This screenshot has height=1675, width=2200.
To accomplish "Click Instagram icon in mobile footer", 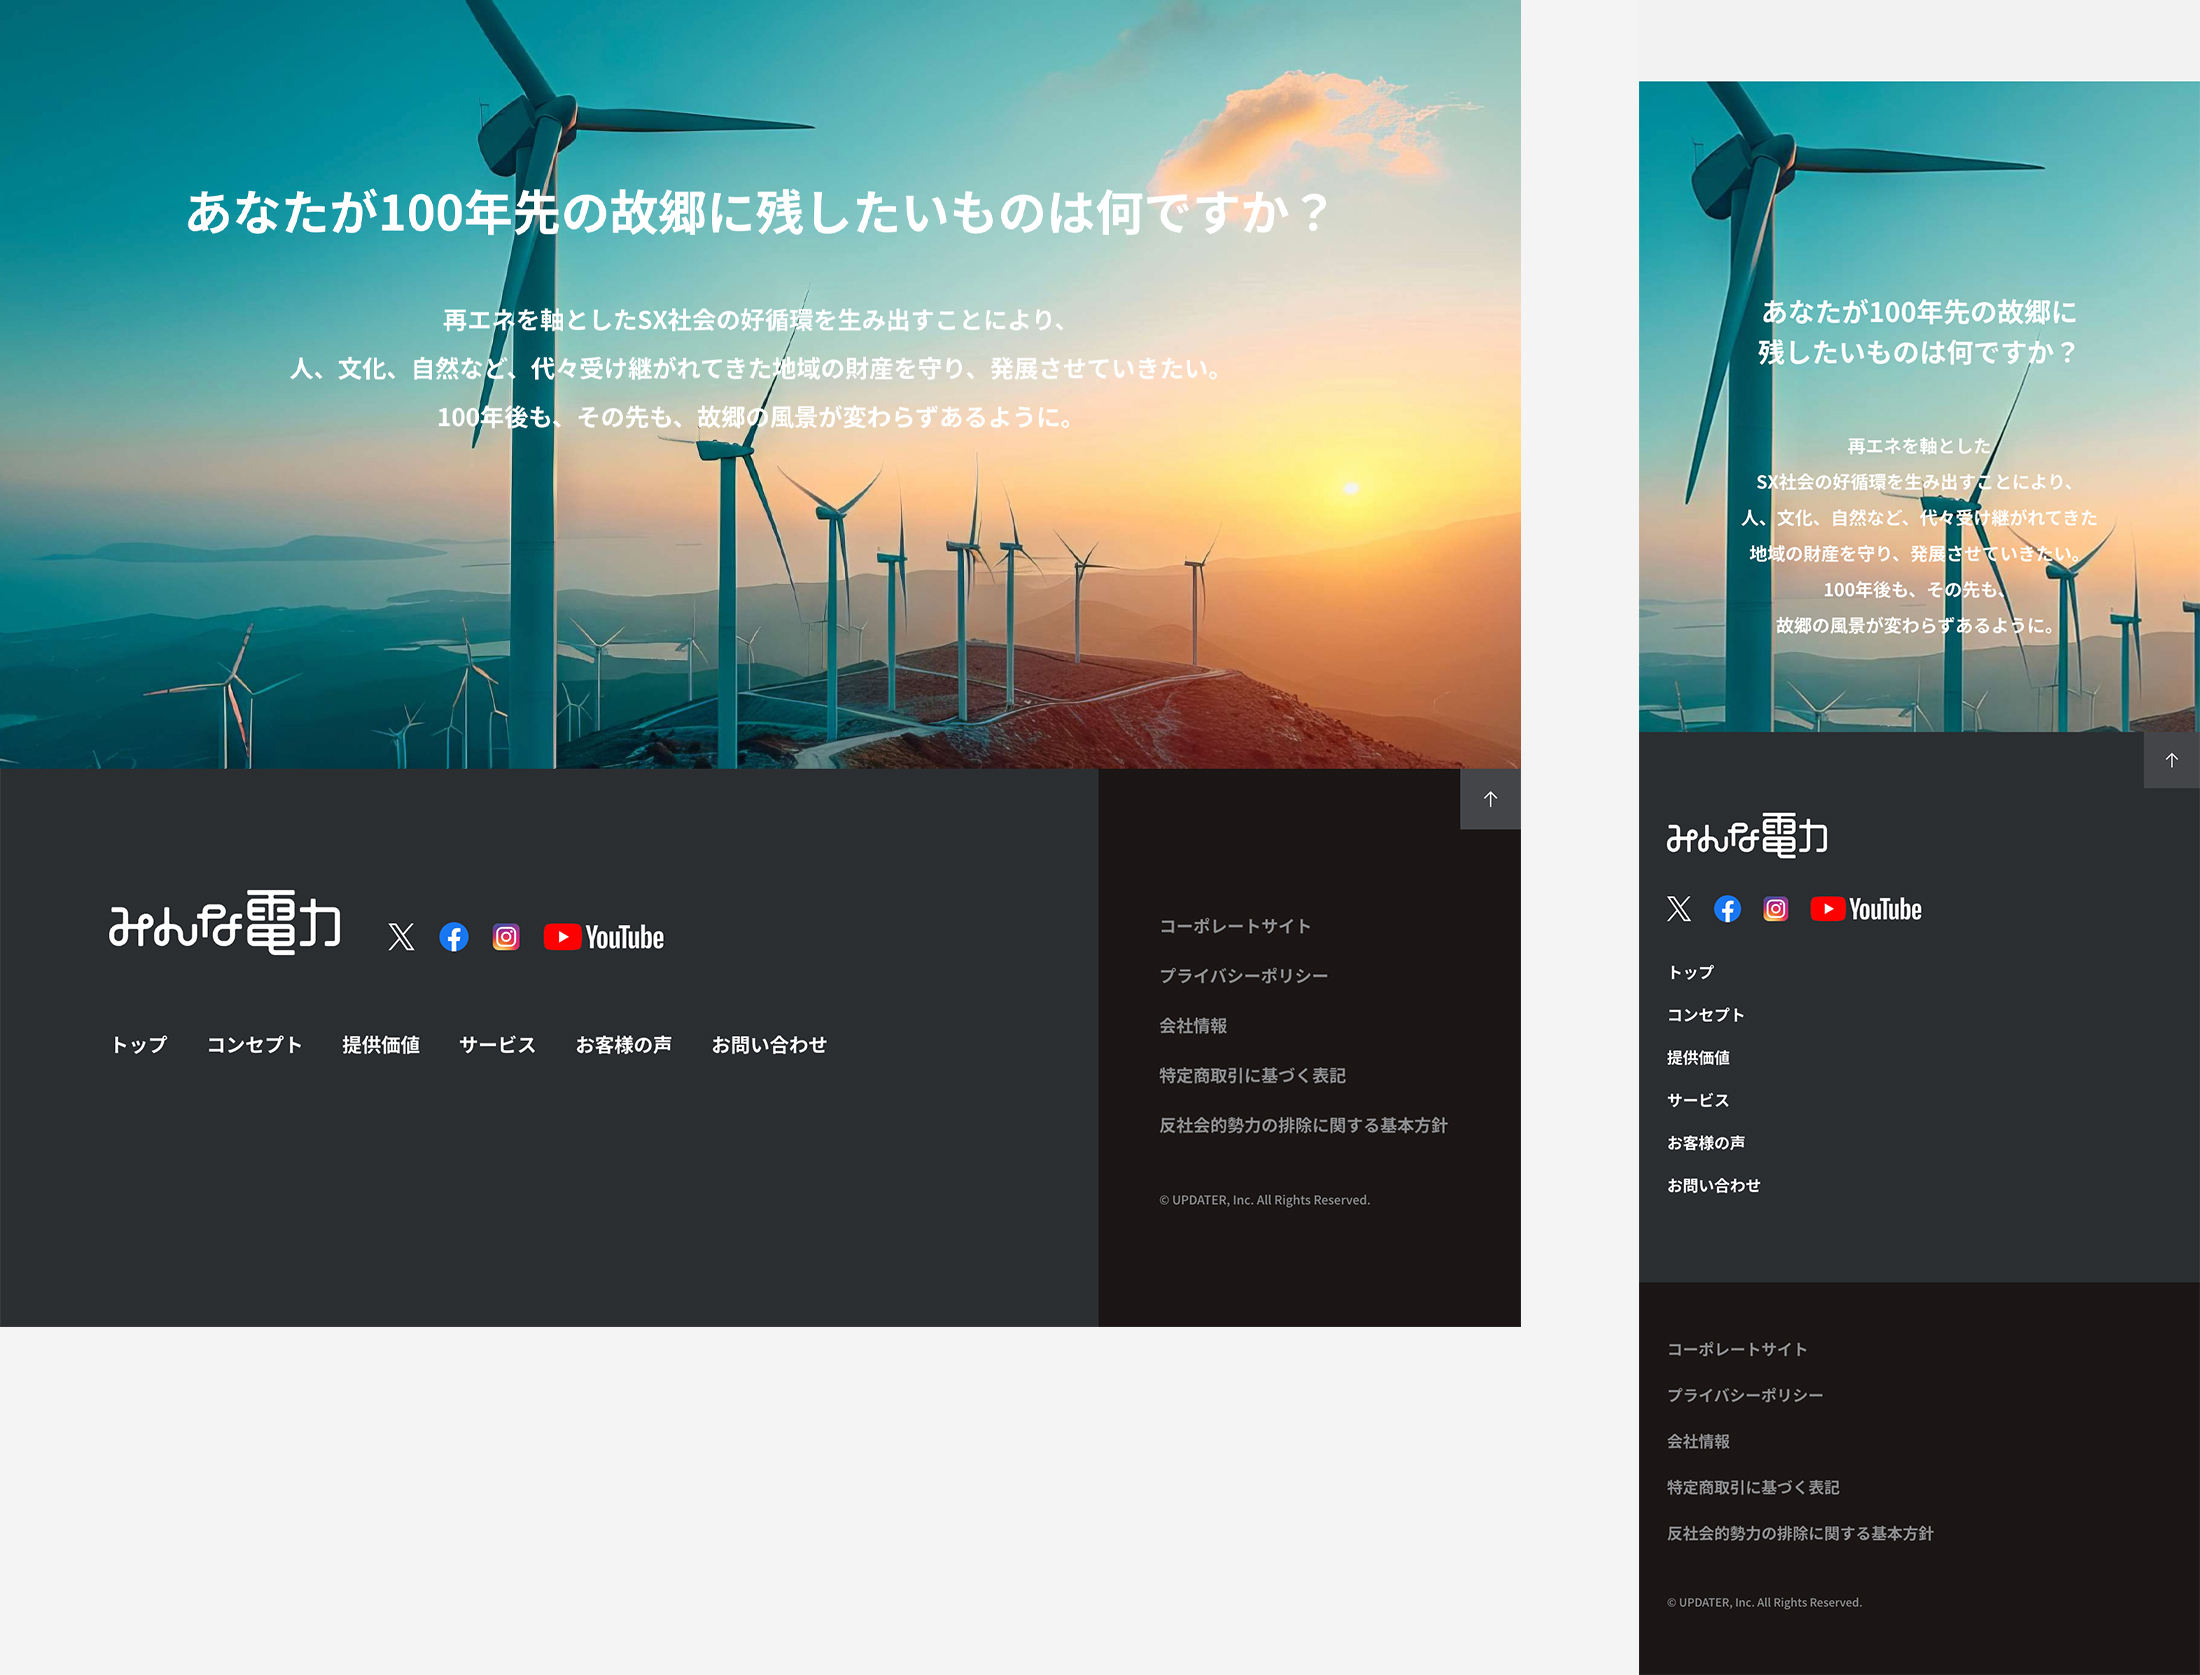I will pyautogui.click(x=1775, y=909).
